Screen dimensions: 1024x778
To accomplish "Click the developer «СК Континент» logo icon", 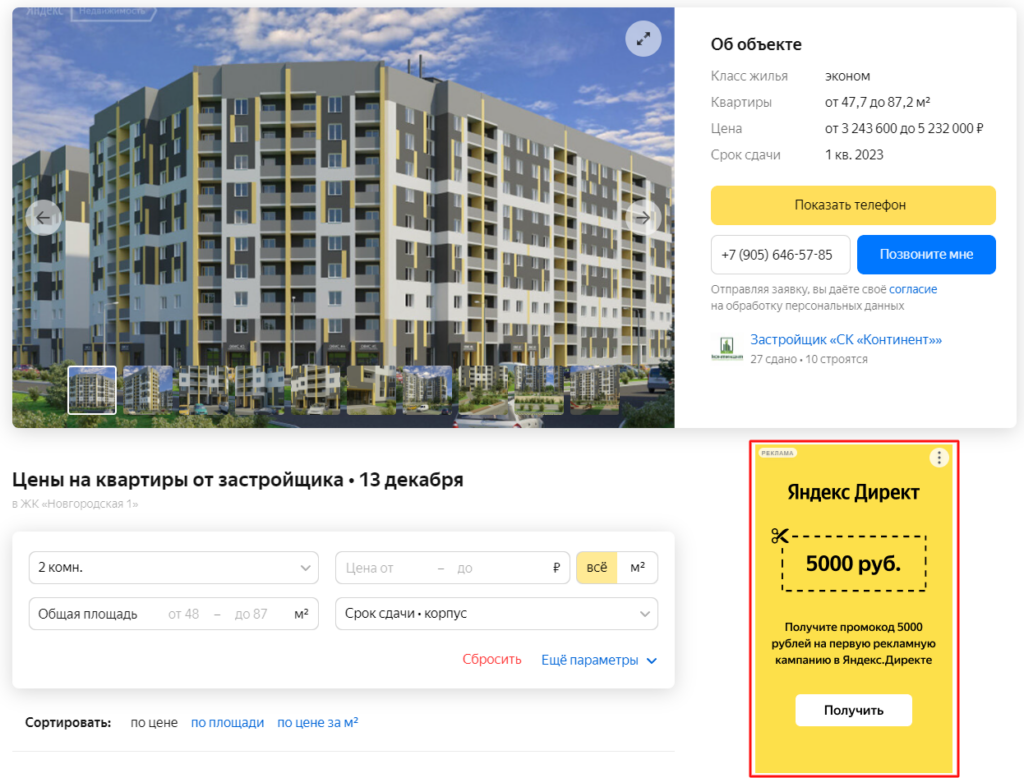I will click(727, 348).
